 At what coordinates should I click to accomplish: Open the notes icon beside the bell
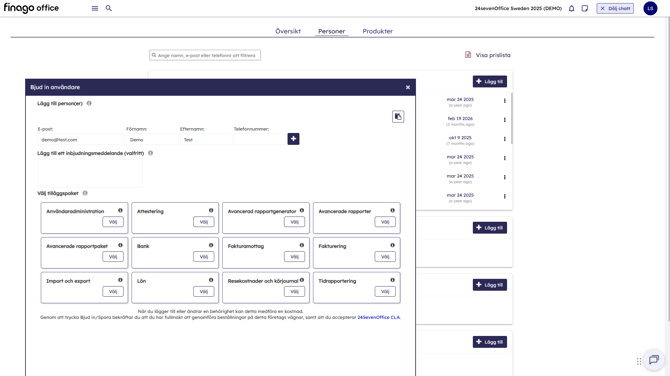click(585, 8)
